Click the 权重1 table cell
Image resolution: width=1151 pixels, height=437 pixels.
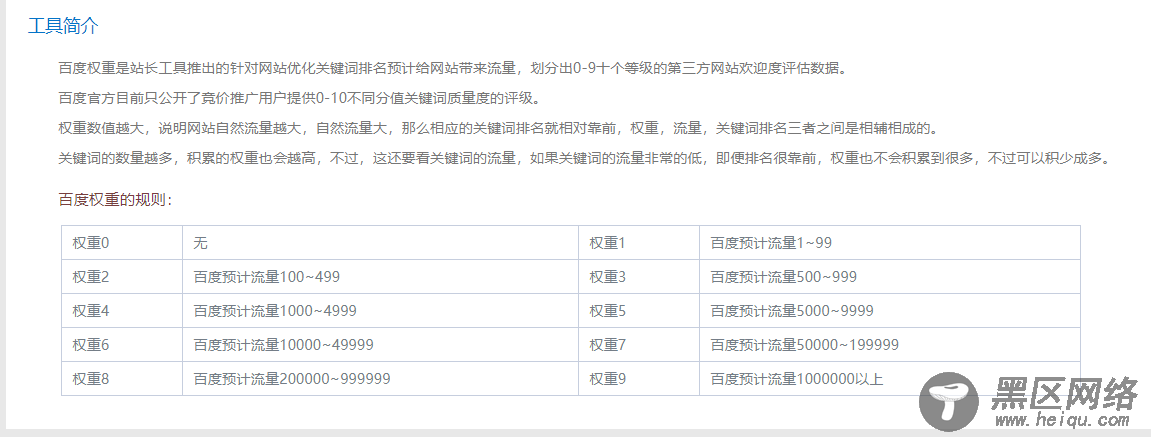(639, 242)
